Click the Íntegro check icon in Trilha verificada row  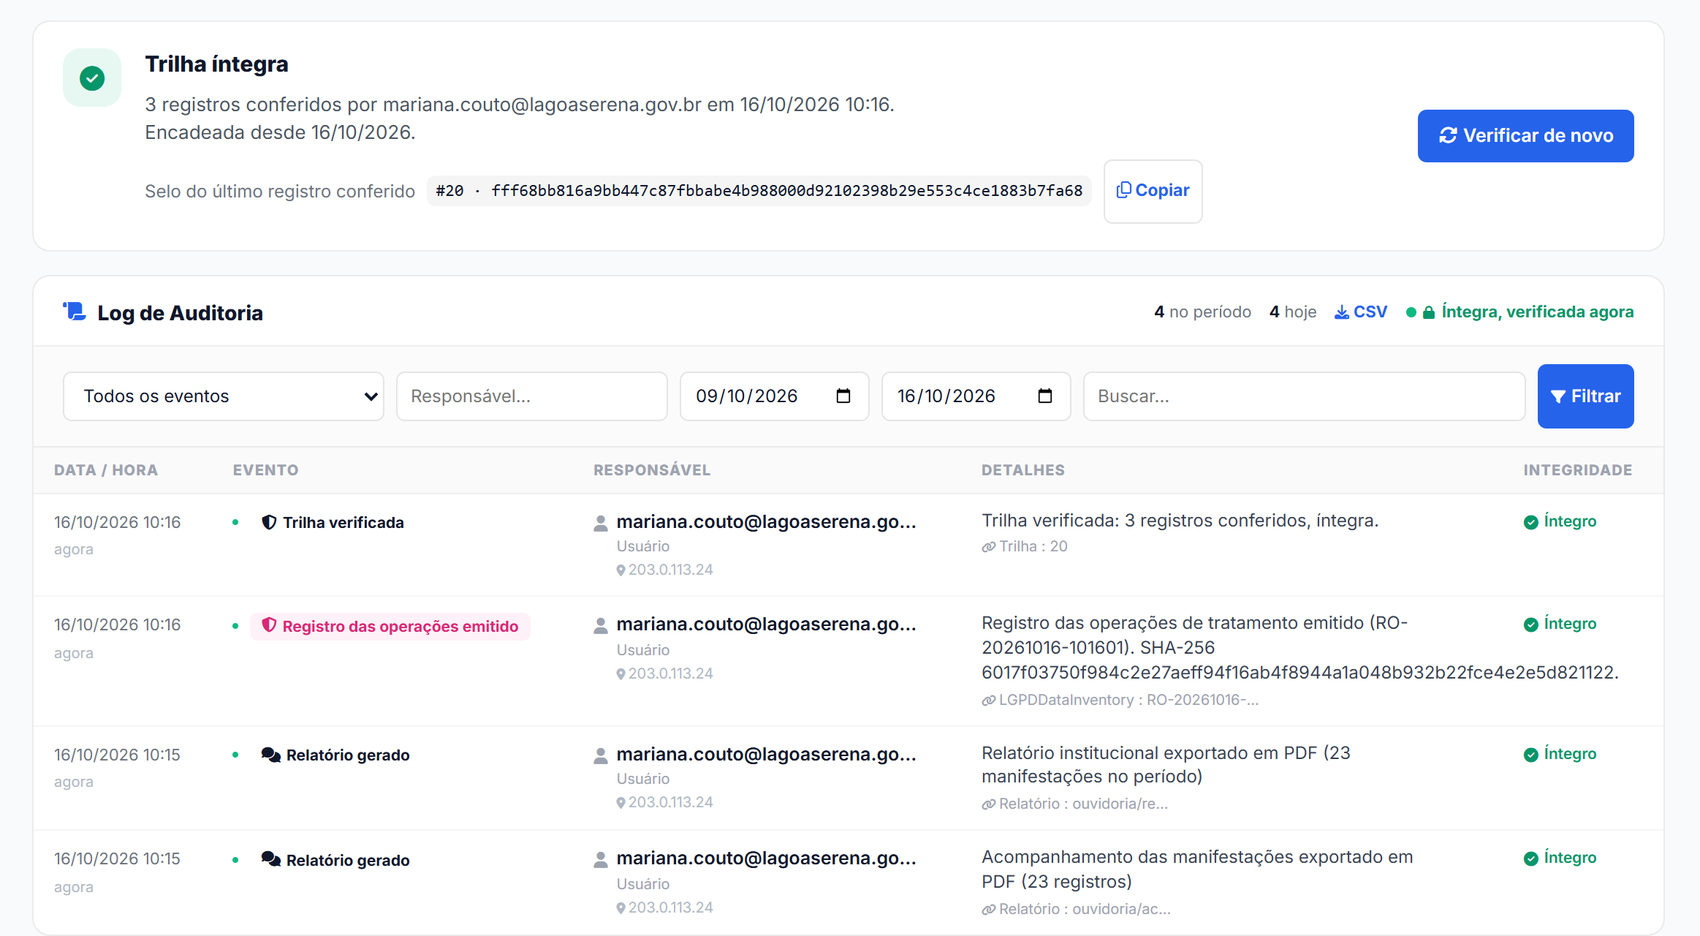pyautogui.click(x=1531, y=522)
